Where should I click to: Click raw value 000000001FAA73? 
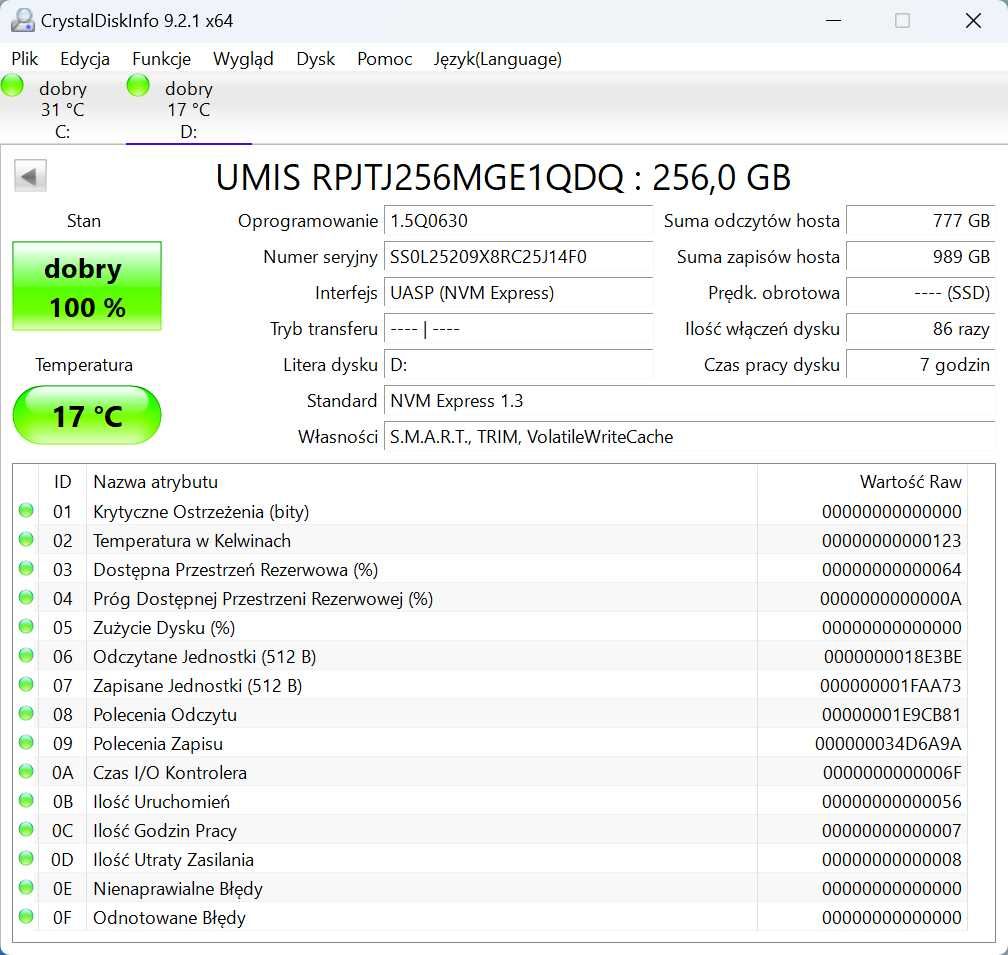click(x=890, y=686)
